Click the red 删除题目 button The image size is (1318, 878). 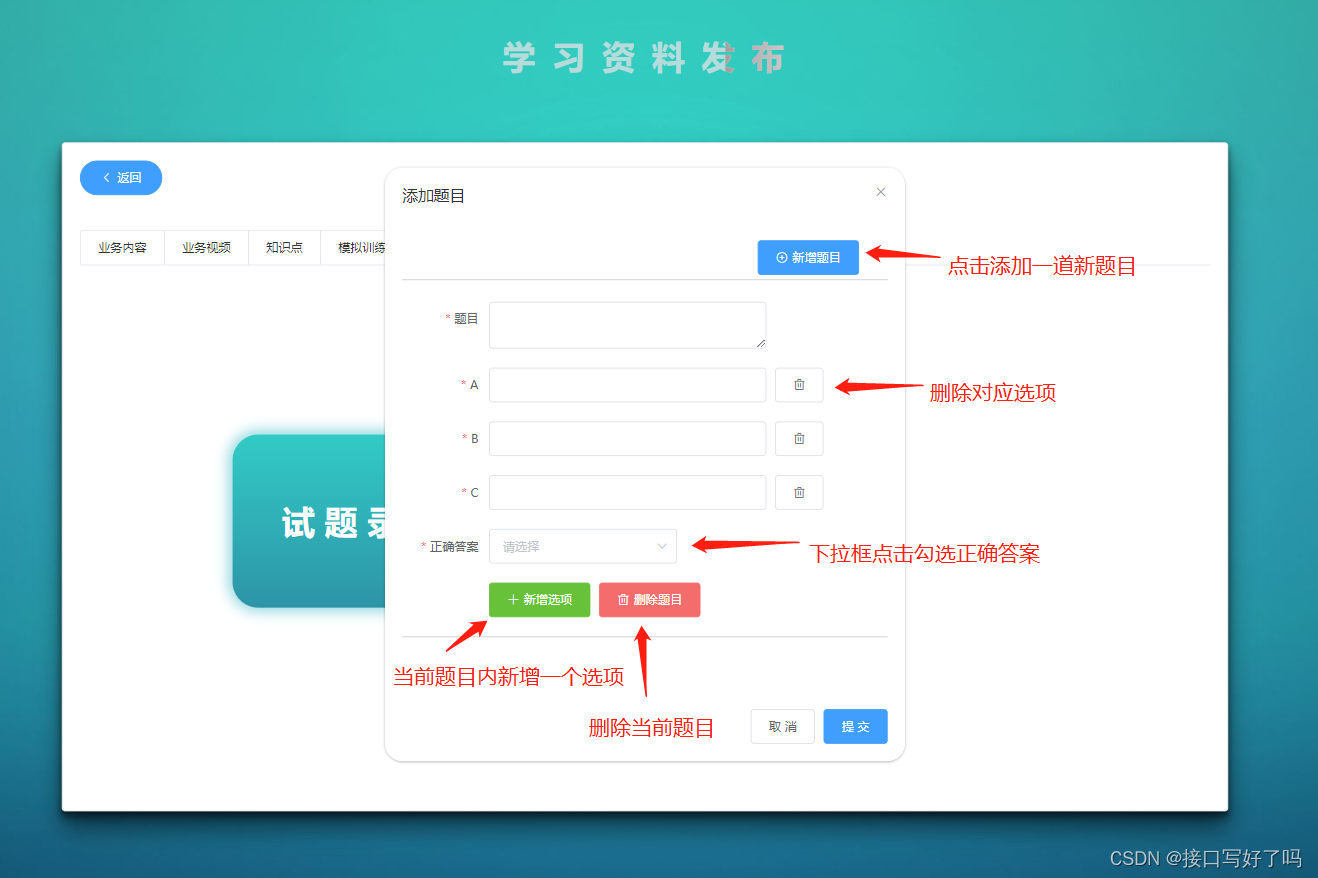649,600
